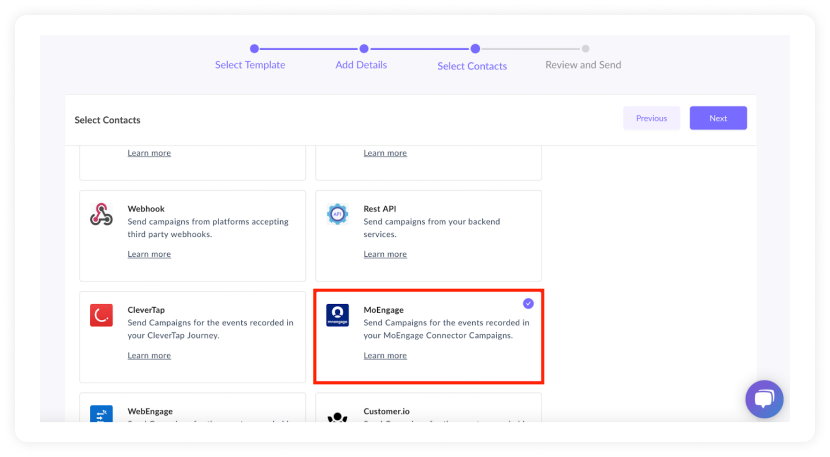Select the WebEngage card title

click(x=150, y=411)
